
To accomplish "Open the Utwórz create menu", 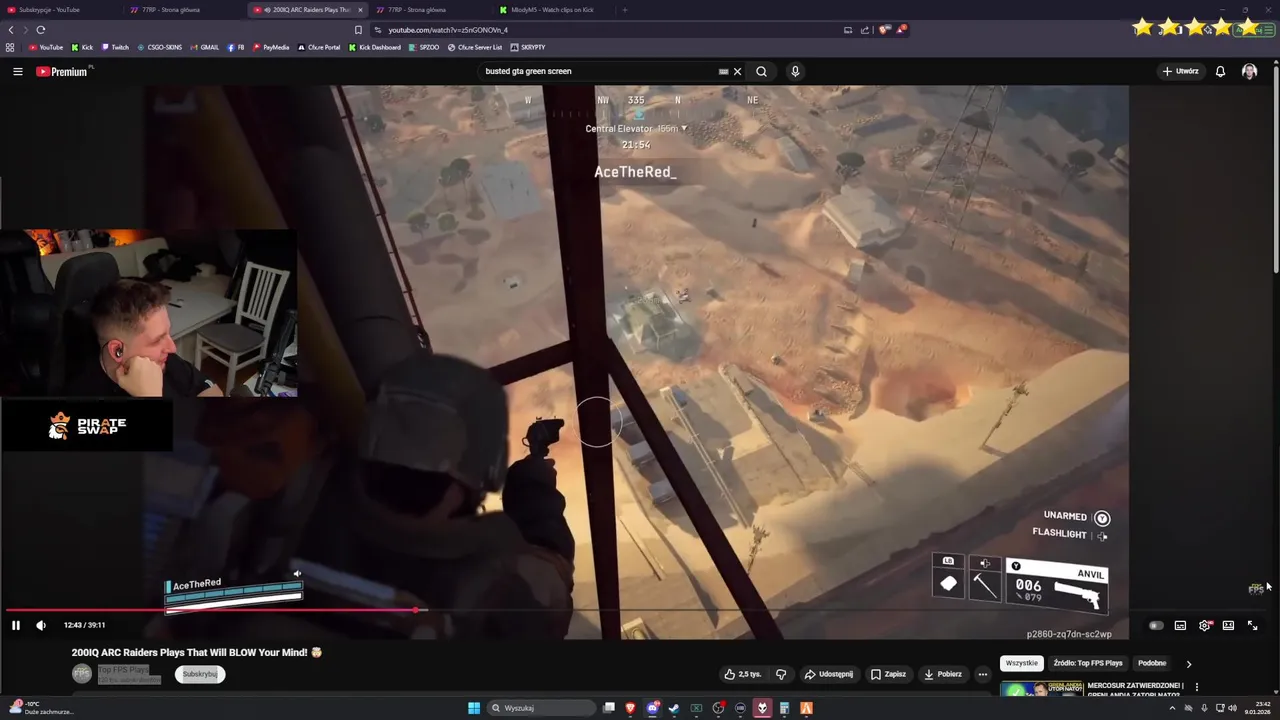I will pos(1180,71).
